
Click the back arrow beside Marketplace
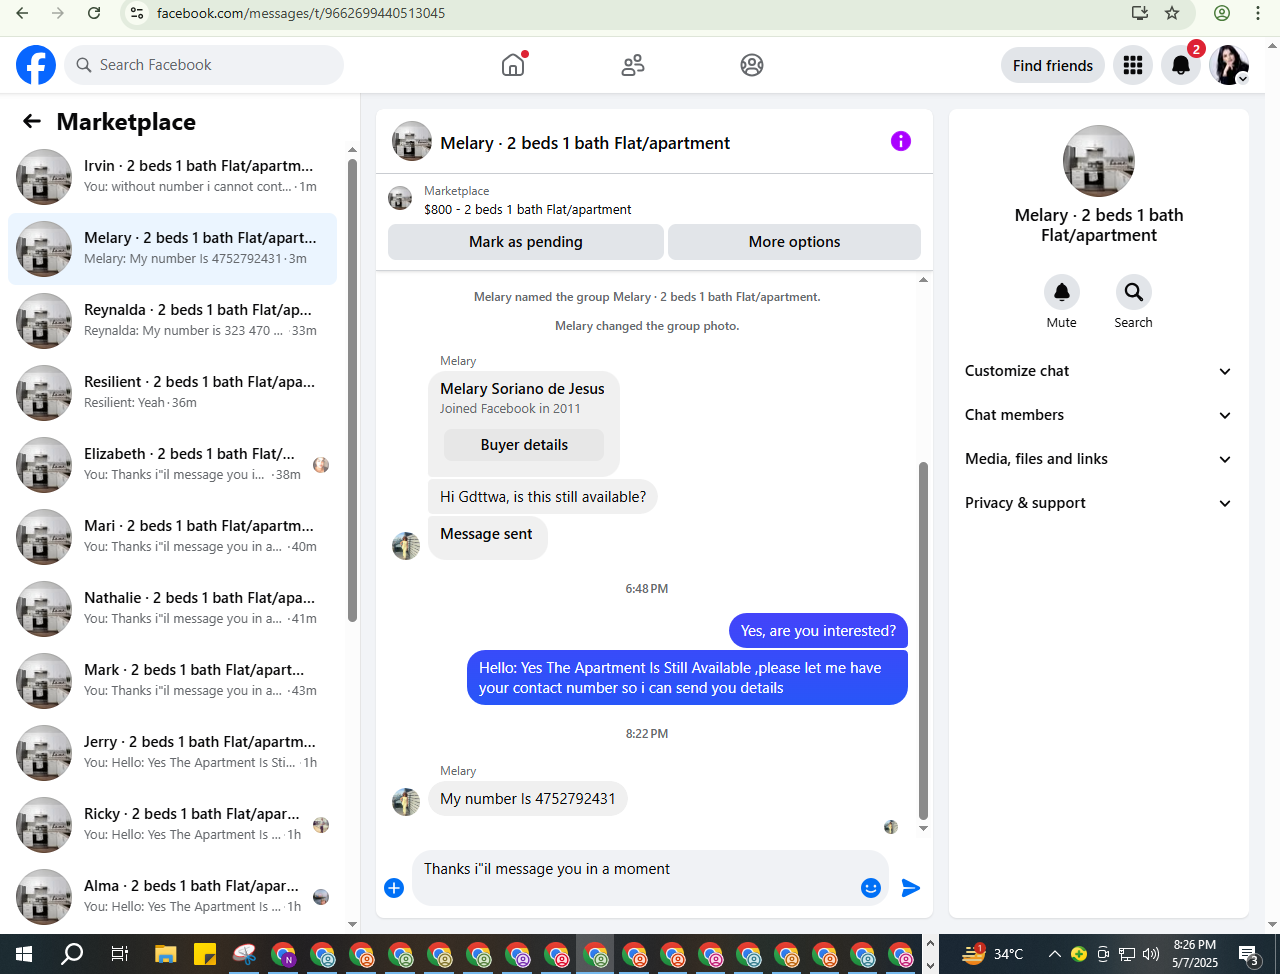tap(32, 121)
